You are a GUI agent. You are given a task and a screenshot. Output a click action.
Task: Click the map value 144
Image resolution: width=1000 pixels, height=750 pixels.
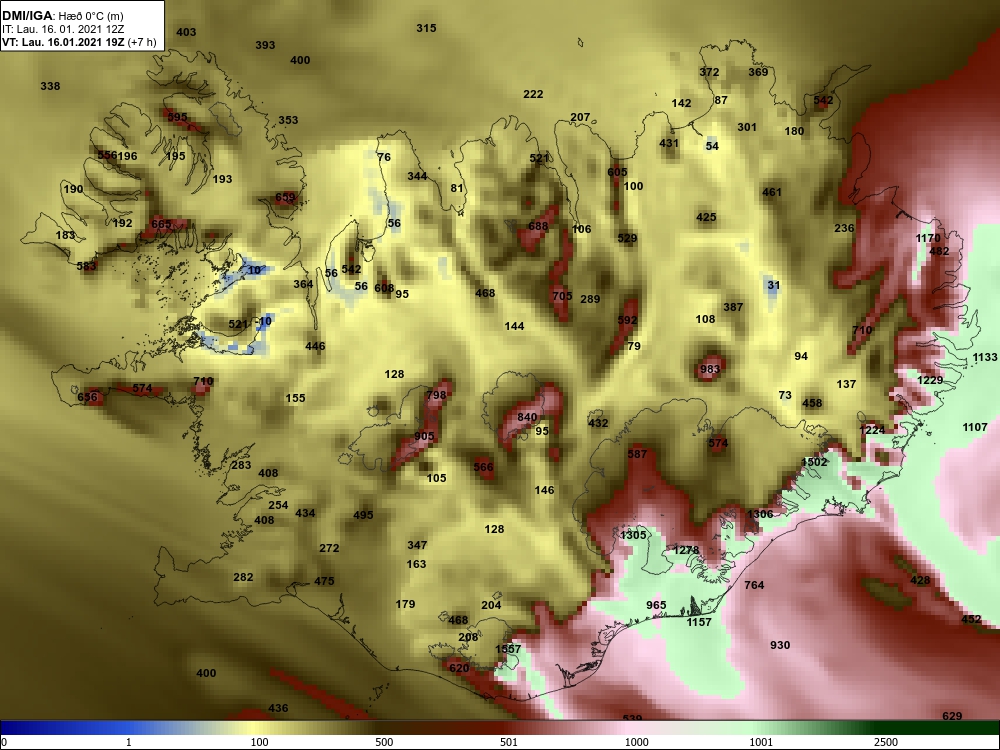(x=514, y=326)
